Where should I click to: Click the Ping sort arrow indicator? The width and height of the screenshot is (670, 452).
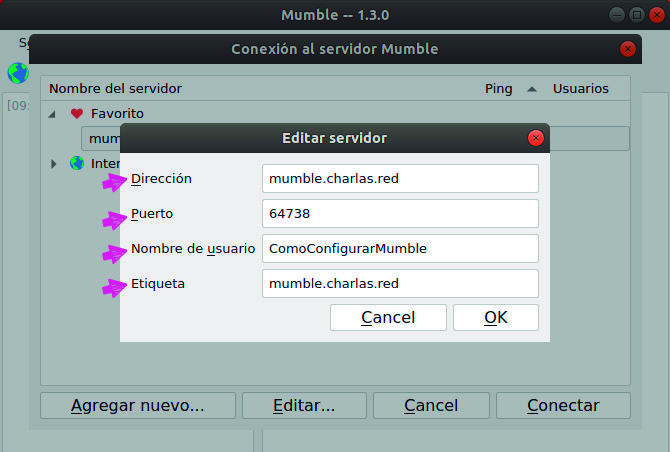532,89
